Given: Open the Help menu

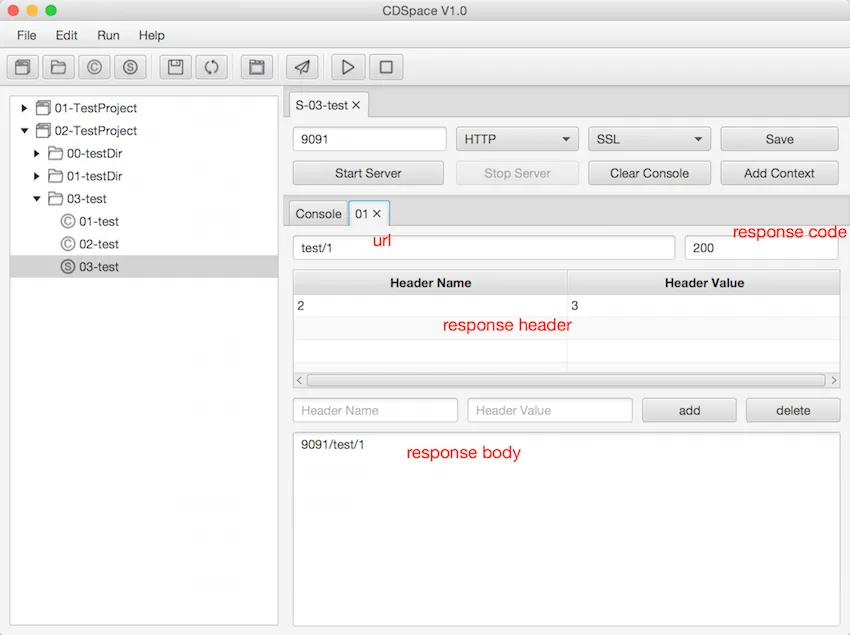Looking at the screenshot, I should pos(152,35).
